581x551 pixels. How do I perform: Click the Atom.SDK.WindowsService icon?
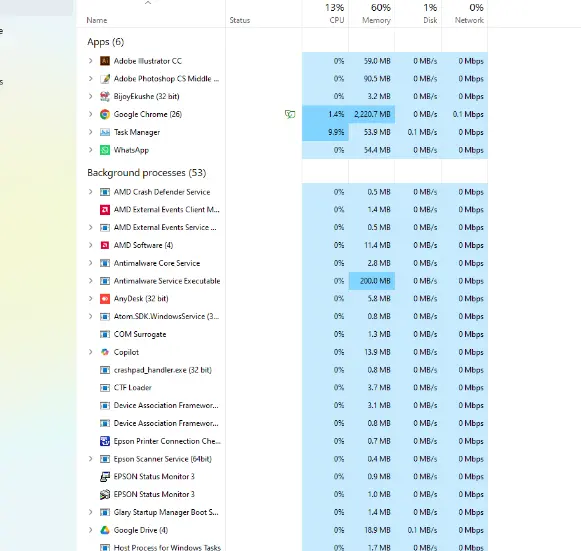pyautogui.click(x=105, y=316)
